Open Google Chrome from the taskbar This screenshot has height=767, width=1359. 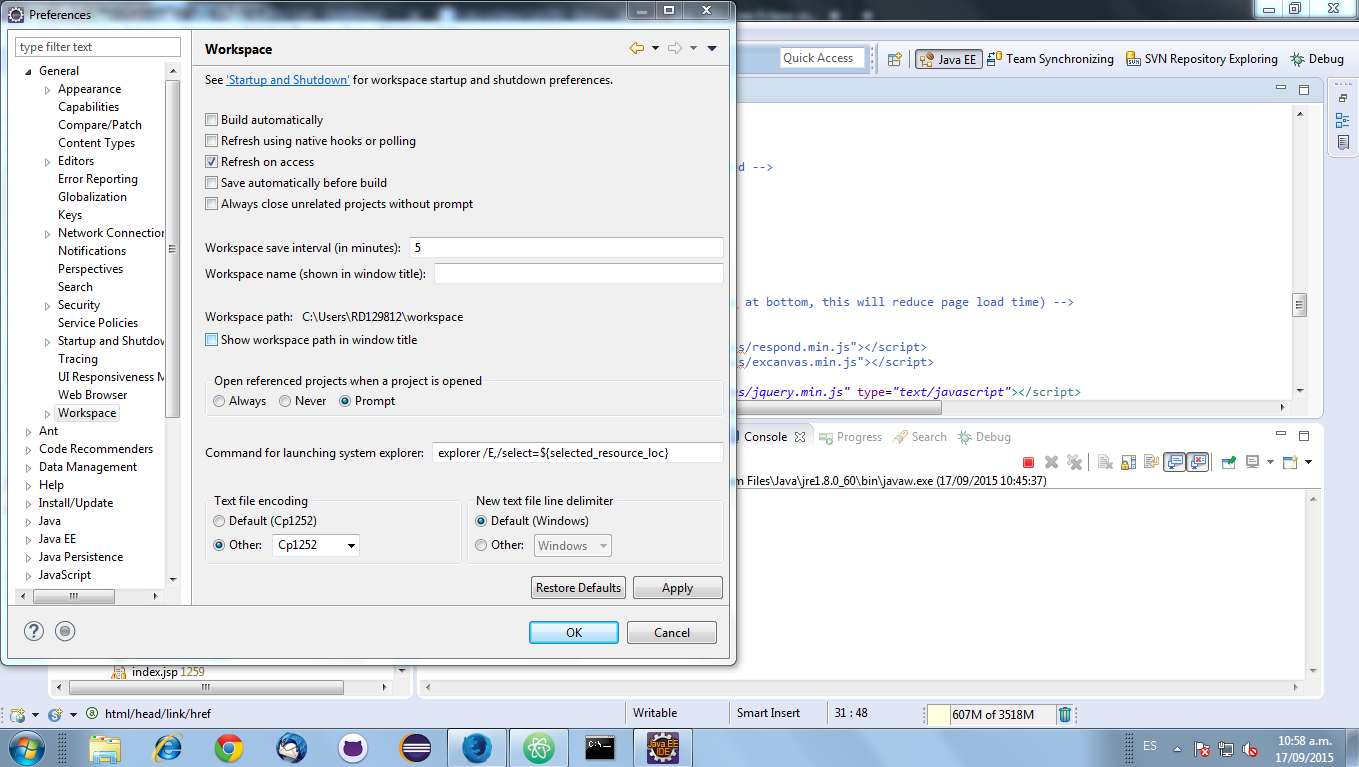coord(229,748)
